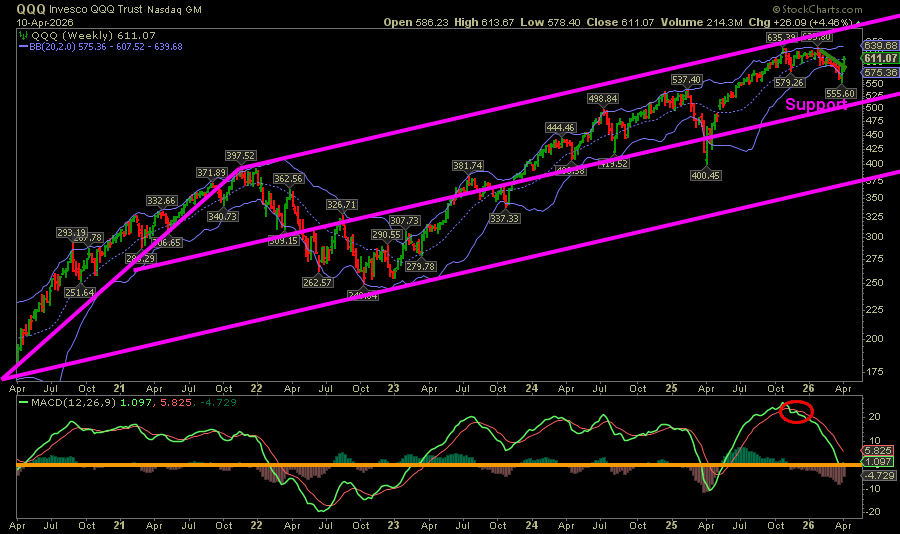The image size is (900, 534).
Task: Click the 498.84 high price label
Action: point(603,99)
